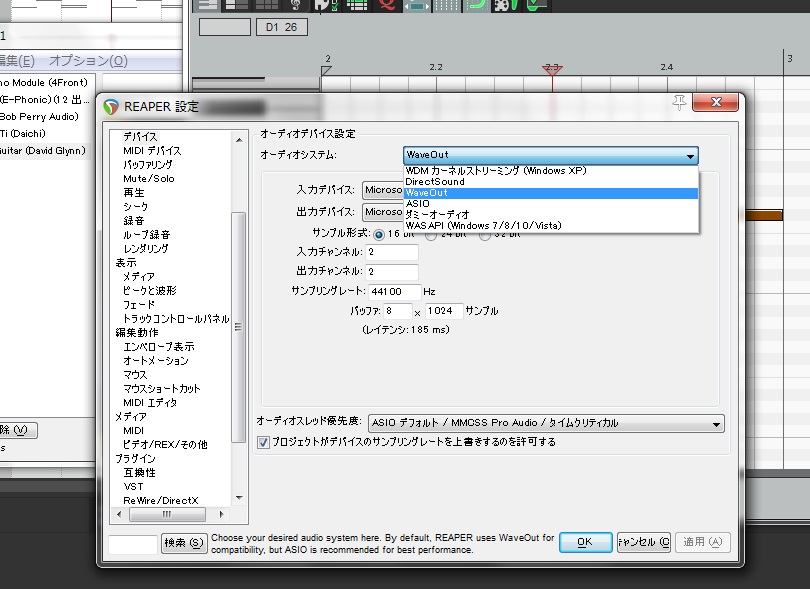Open オーディオスレッド優先度 dropdown

[x=546, y=423]
